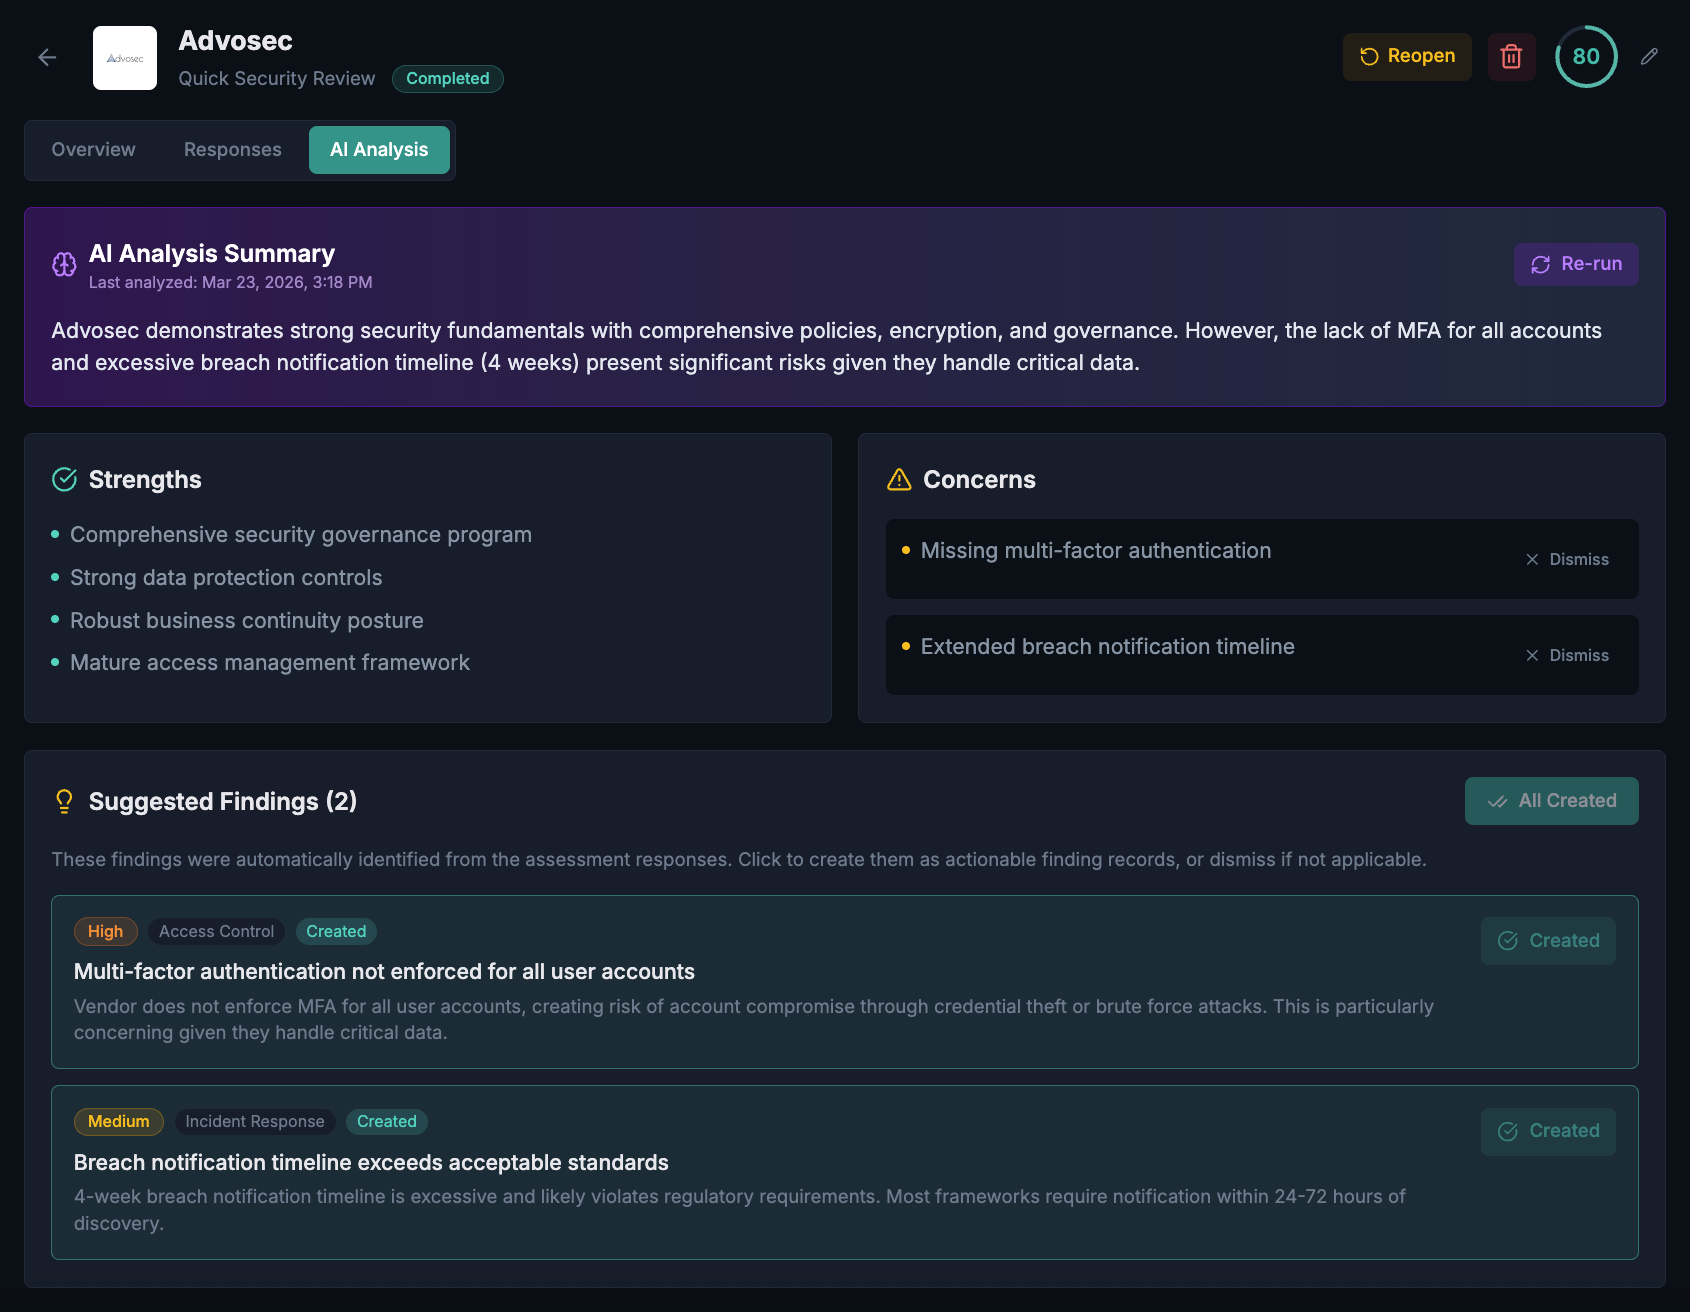This screenshot has height=1312, width=1690.
Task: Click the score ring showing 80
Action: coord(1586,57)
